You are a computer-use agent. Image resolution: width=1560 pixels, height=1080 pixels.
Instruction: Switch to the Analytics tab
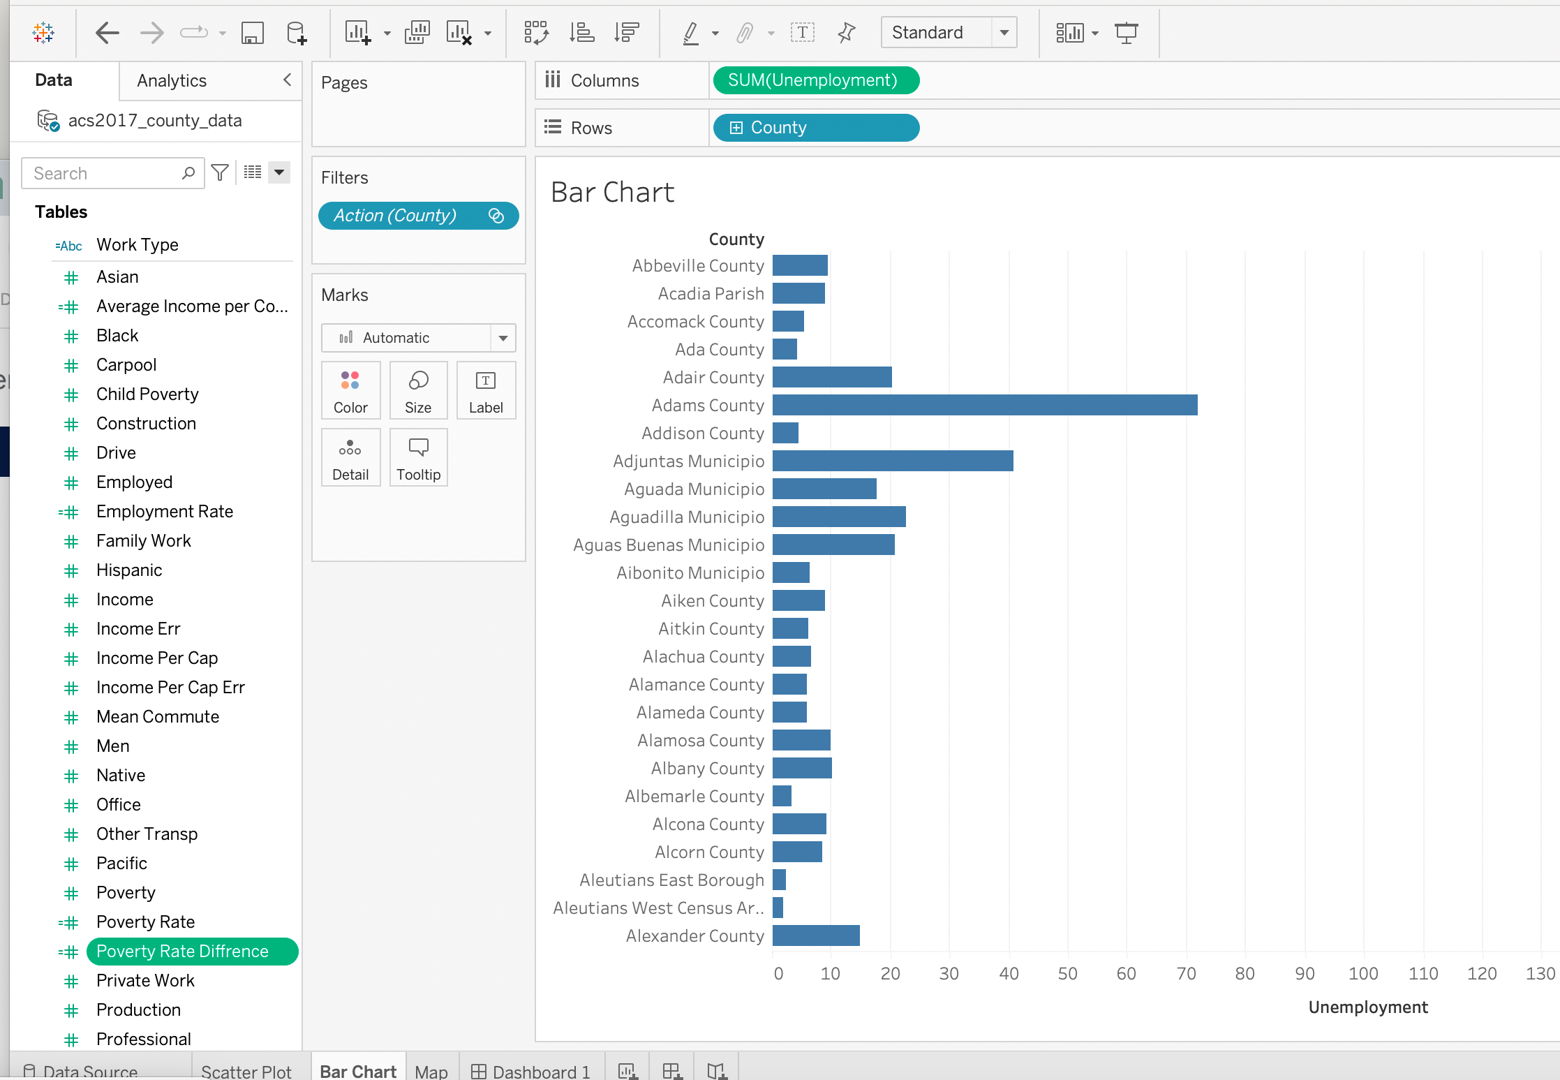(x=171, y=81)
